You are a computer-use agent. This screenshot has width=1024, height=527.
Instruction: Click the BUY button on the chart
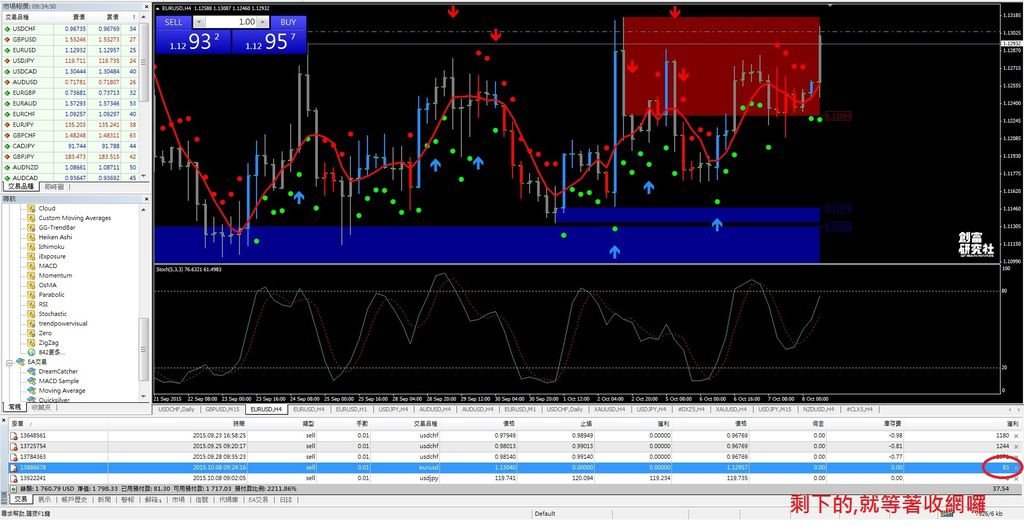(288, 22)
